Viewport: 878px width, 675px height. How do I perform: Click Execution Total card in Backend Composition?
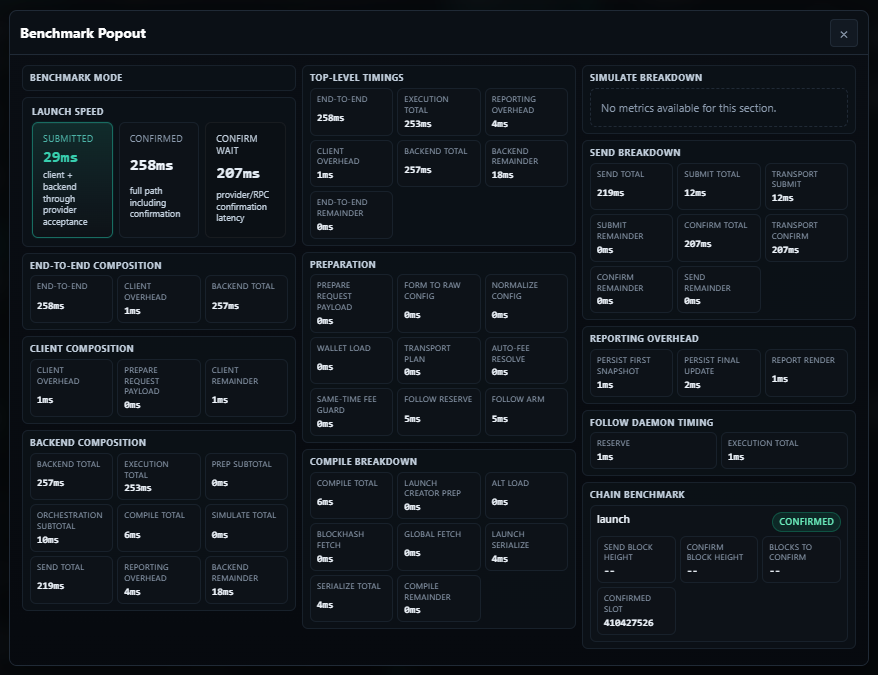(x=159, y=476)
